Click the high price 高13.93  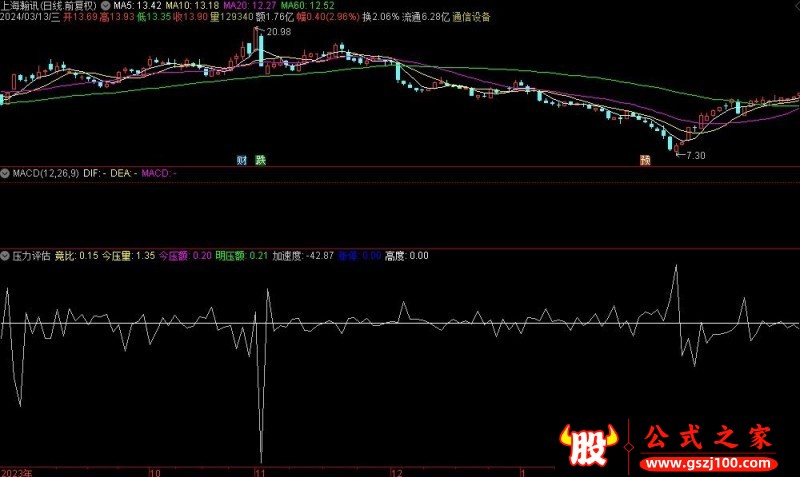click(117, 17)
